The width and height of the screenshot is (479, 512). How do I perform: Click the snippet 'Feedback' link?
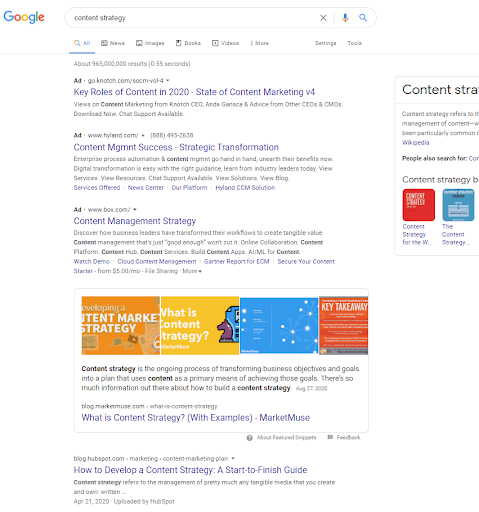point(348,437)
